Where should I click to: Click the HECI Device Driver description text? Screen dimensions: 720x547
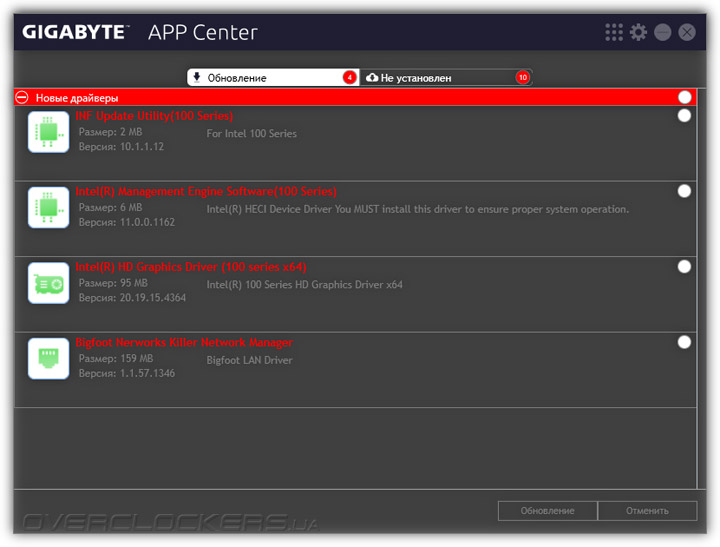pos(418,209)
